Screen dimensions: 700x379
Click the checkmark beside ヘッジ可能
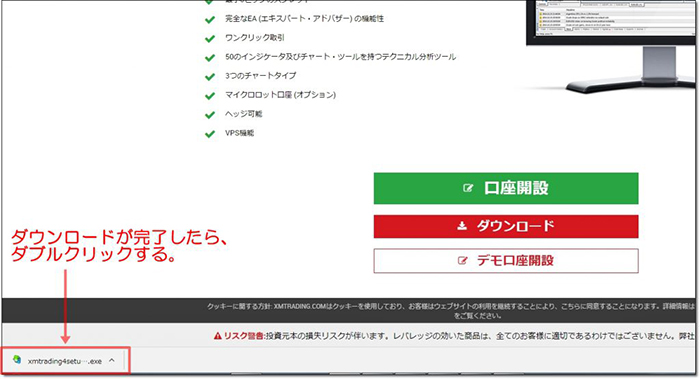(210, 115)
